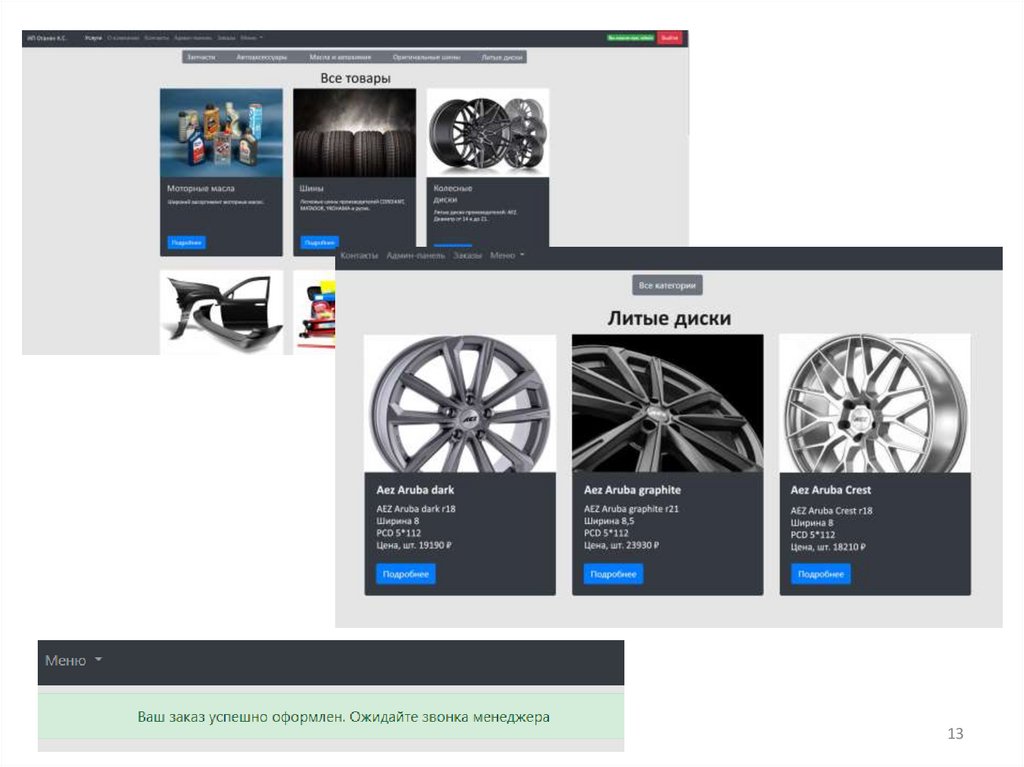Open 'Заказы' in the discs window navbar
Viewport: 1024px width, 767px height.
(x=468, y=255)
